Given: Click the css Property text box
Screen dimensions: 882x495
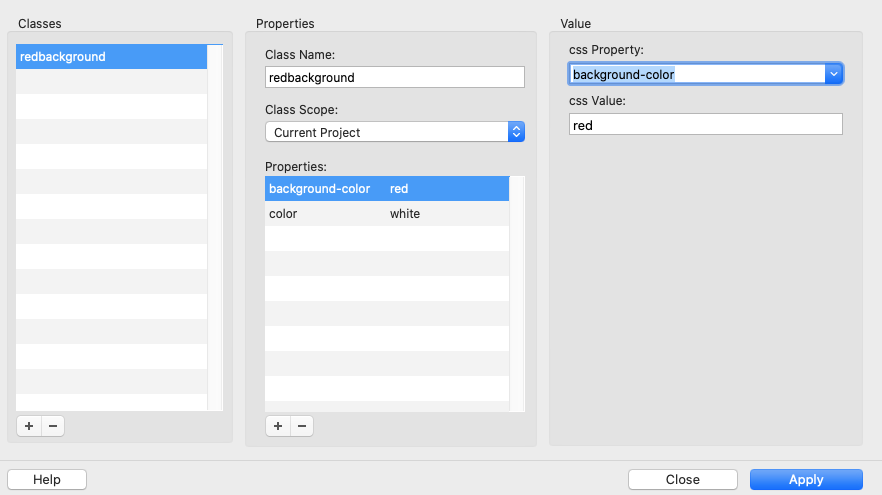Looking at the screenshot, I should coord(696,74).
